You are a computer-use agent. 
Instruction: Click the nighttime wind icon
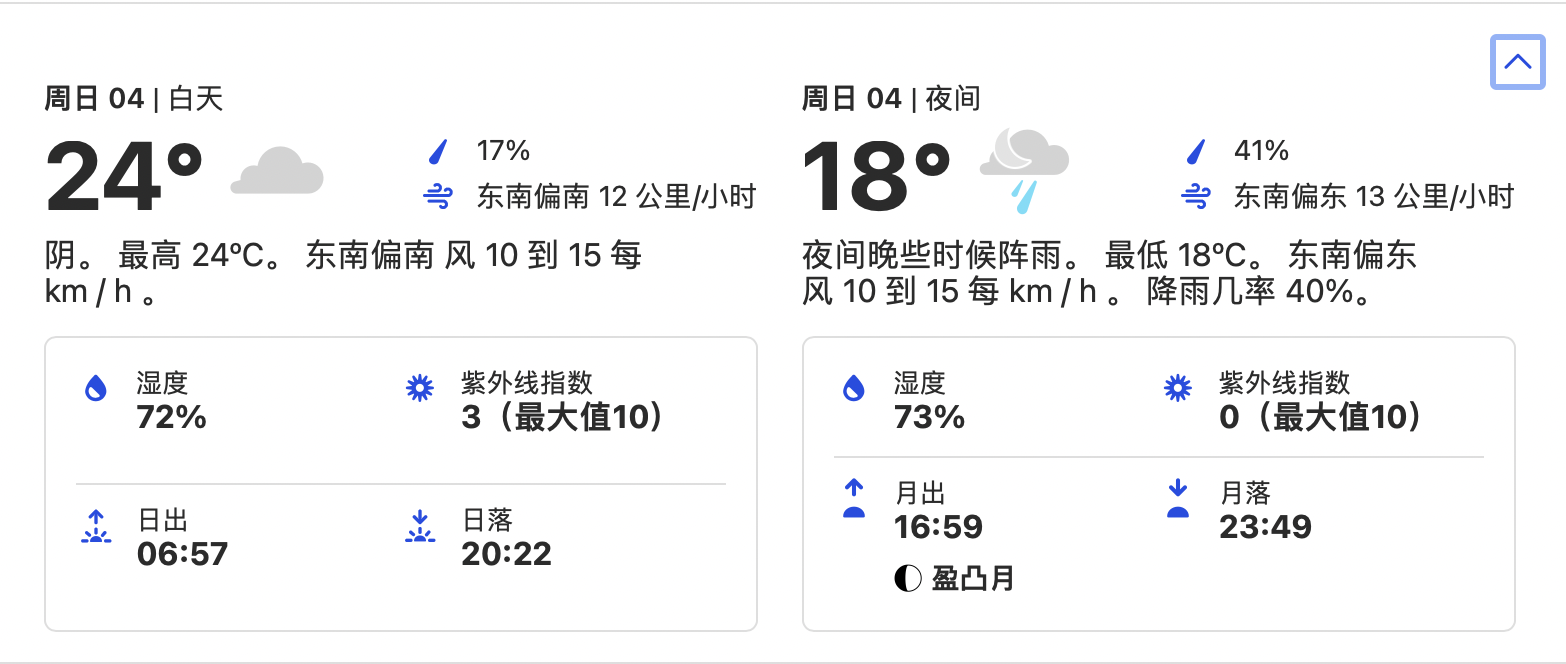pos(1195,197)
